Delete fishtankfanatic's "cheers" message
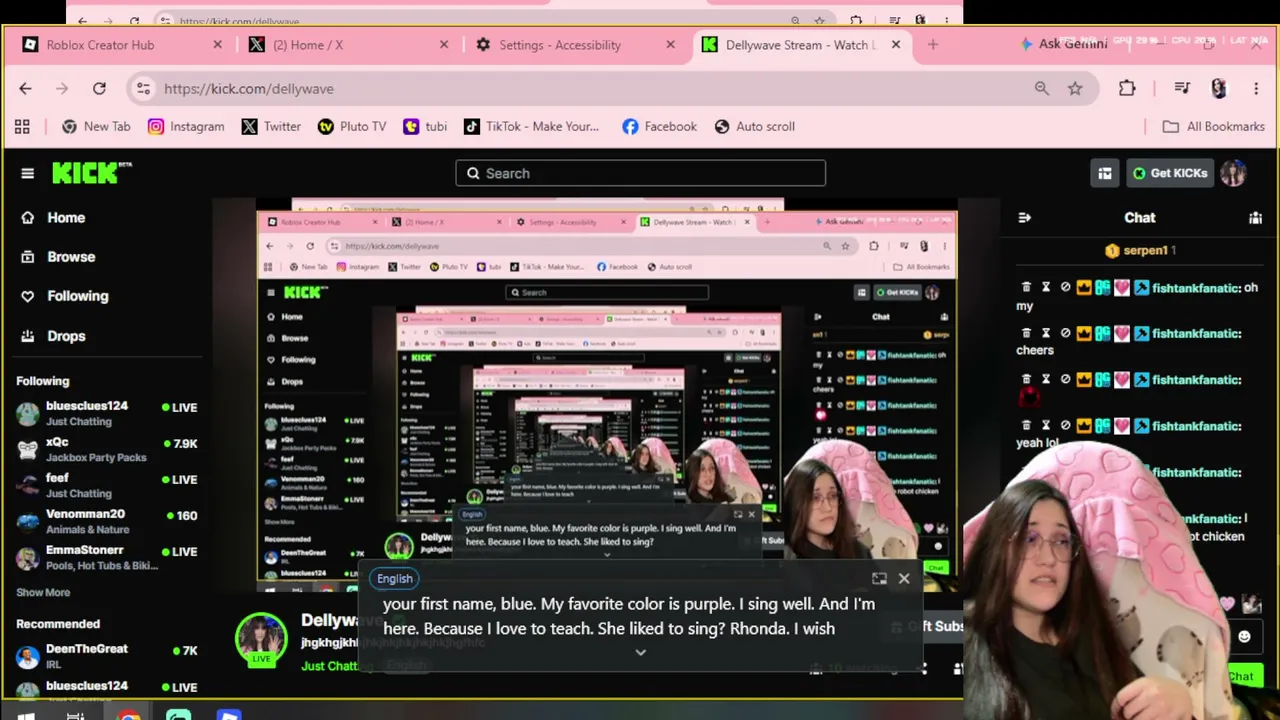The image size is (1280, 720). pos(1026,334)
